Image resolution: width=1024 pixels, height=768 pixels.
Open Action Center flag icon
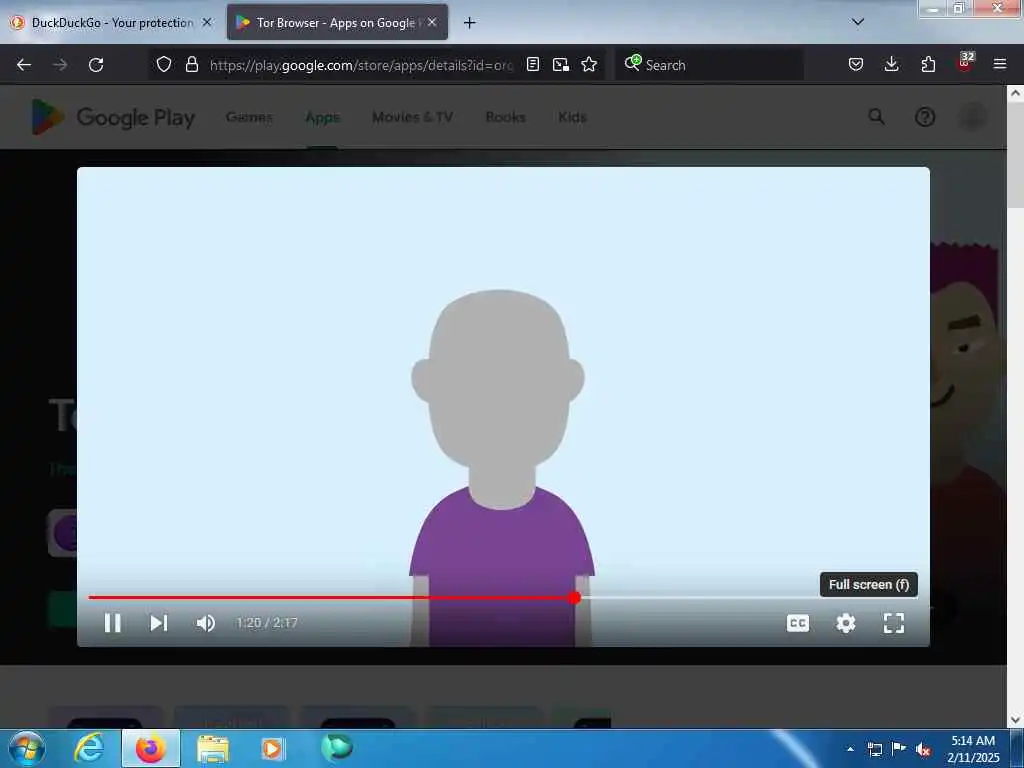pyautogui.click(x=899, y=748)
